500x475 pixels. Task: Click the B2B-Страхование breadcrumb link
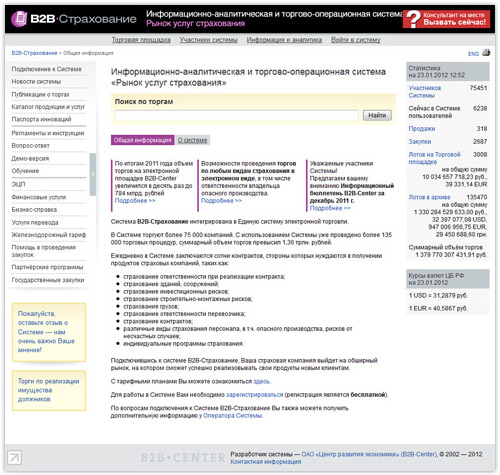[34, 53]
